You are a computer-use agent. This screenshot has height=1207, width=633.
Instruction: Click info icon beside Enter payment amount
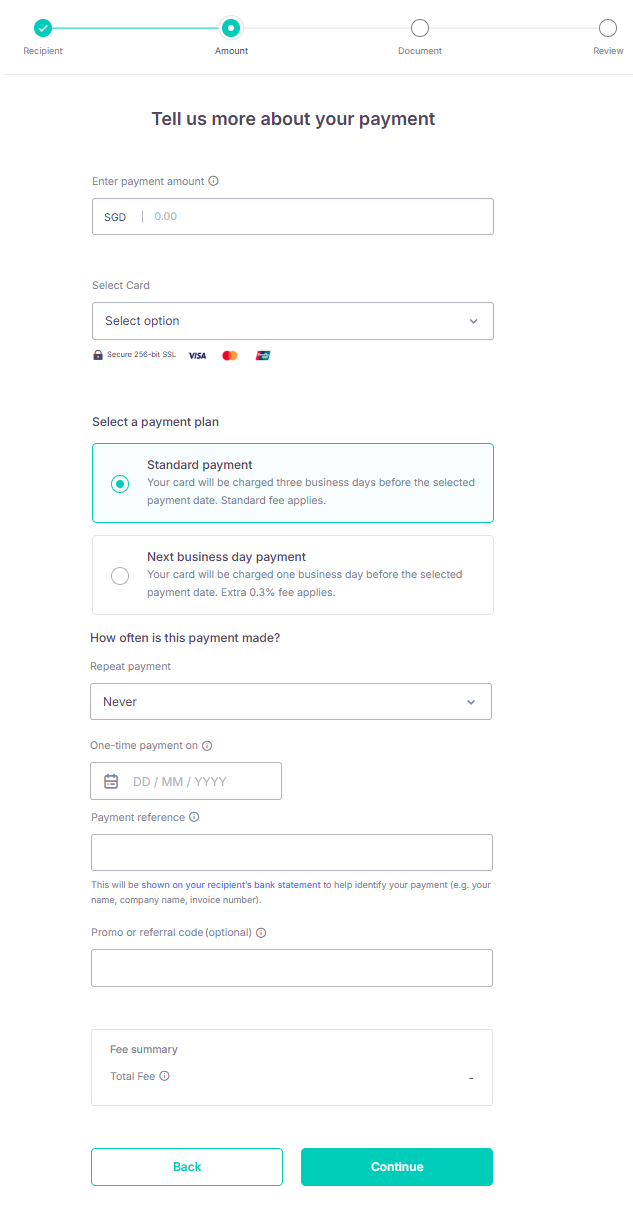pos(213,182)
